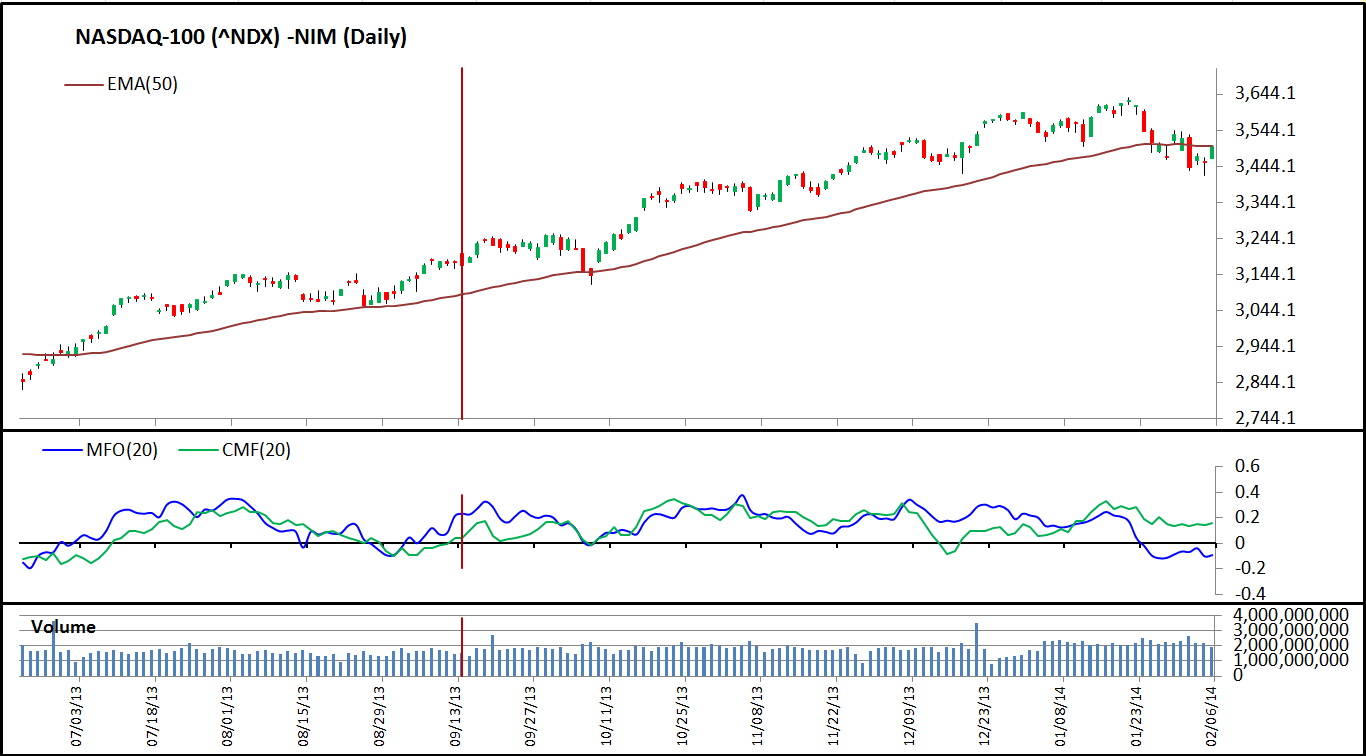Image resolution: width=1366 pixels, height=756 pixels.
Task: Click the 3,644.1 price axis label
Action: 1266,94
